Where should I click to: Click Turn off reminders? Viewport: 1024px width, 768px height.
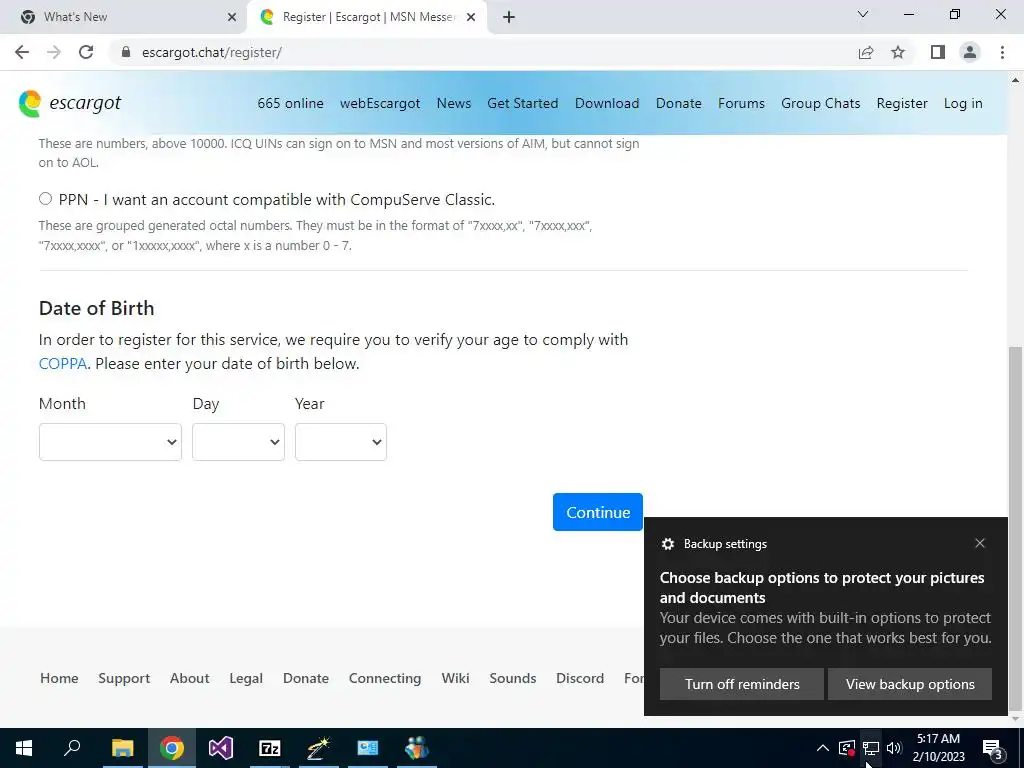(x=742, y=684)
